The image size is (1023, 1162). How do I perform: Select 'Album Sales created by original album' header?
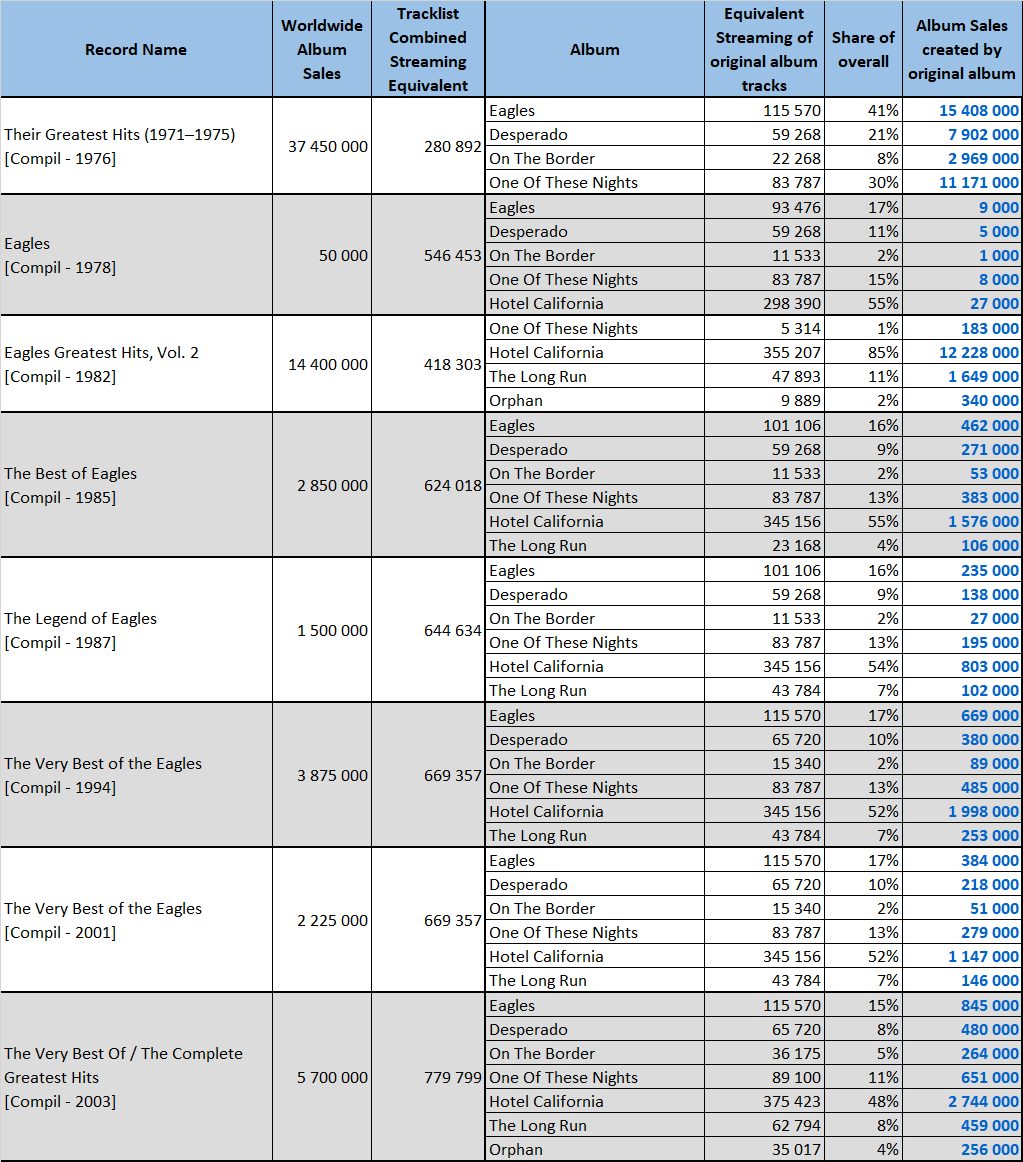[961, 50]
